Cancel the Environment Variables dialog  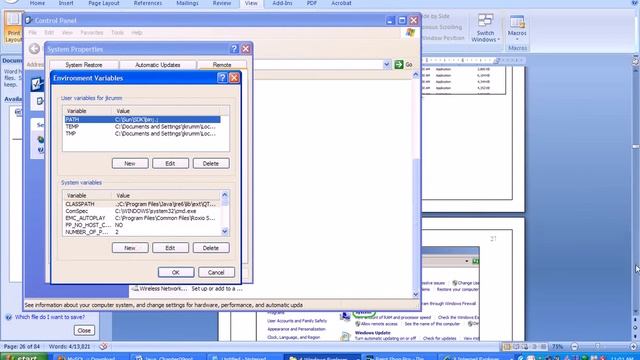(x=216, y=272)
